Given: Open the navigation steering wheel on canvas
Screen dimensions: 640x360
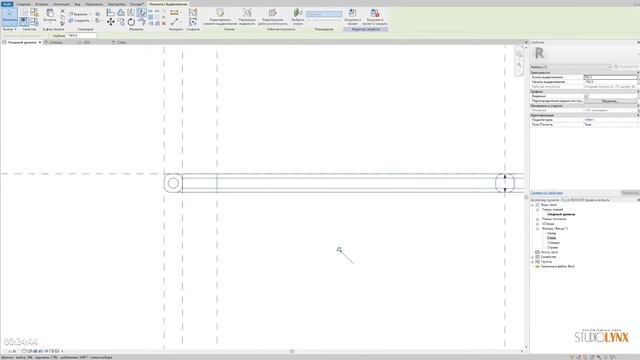Looking at the screenshot, I should 519,54.
